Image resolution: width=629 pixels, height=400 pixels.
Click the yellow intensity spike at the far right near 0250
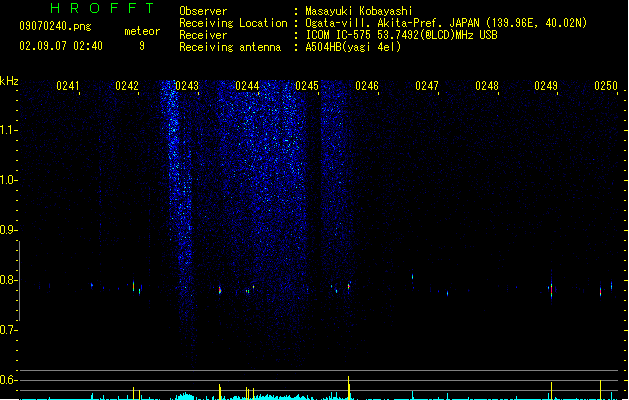pos(601,390)
